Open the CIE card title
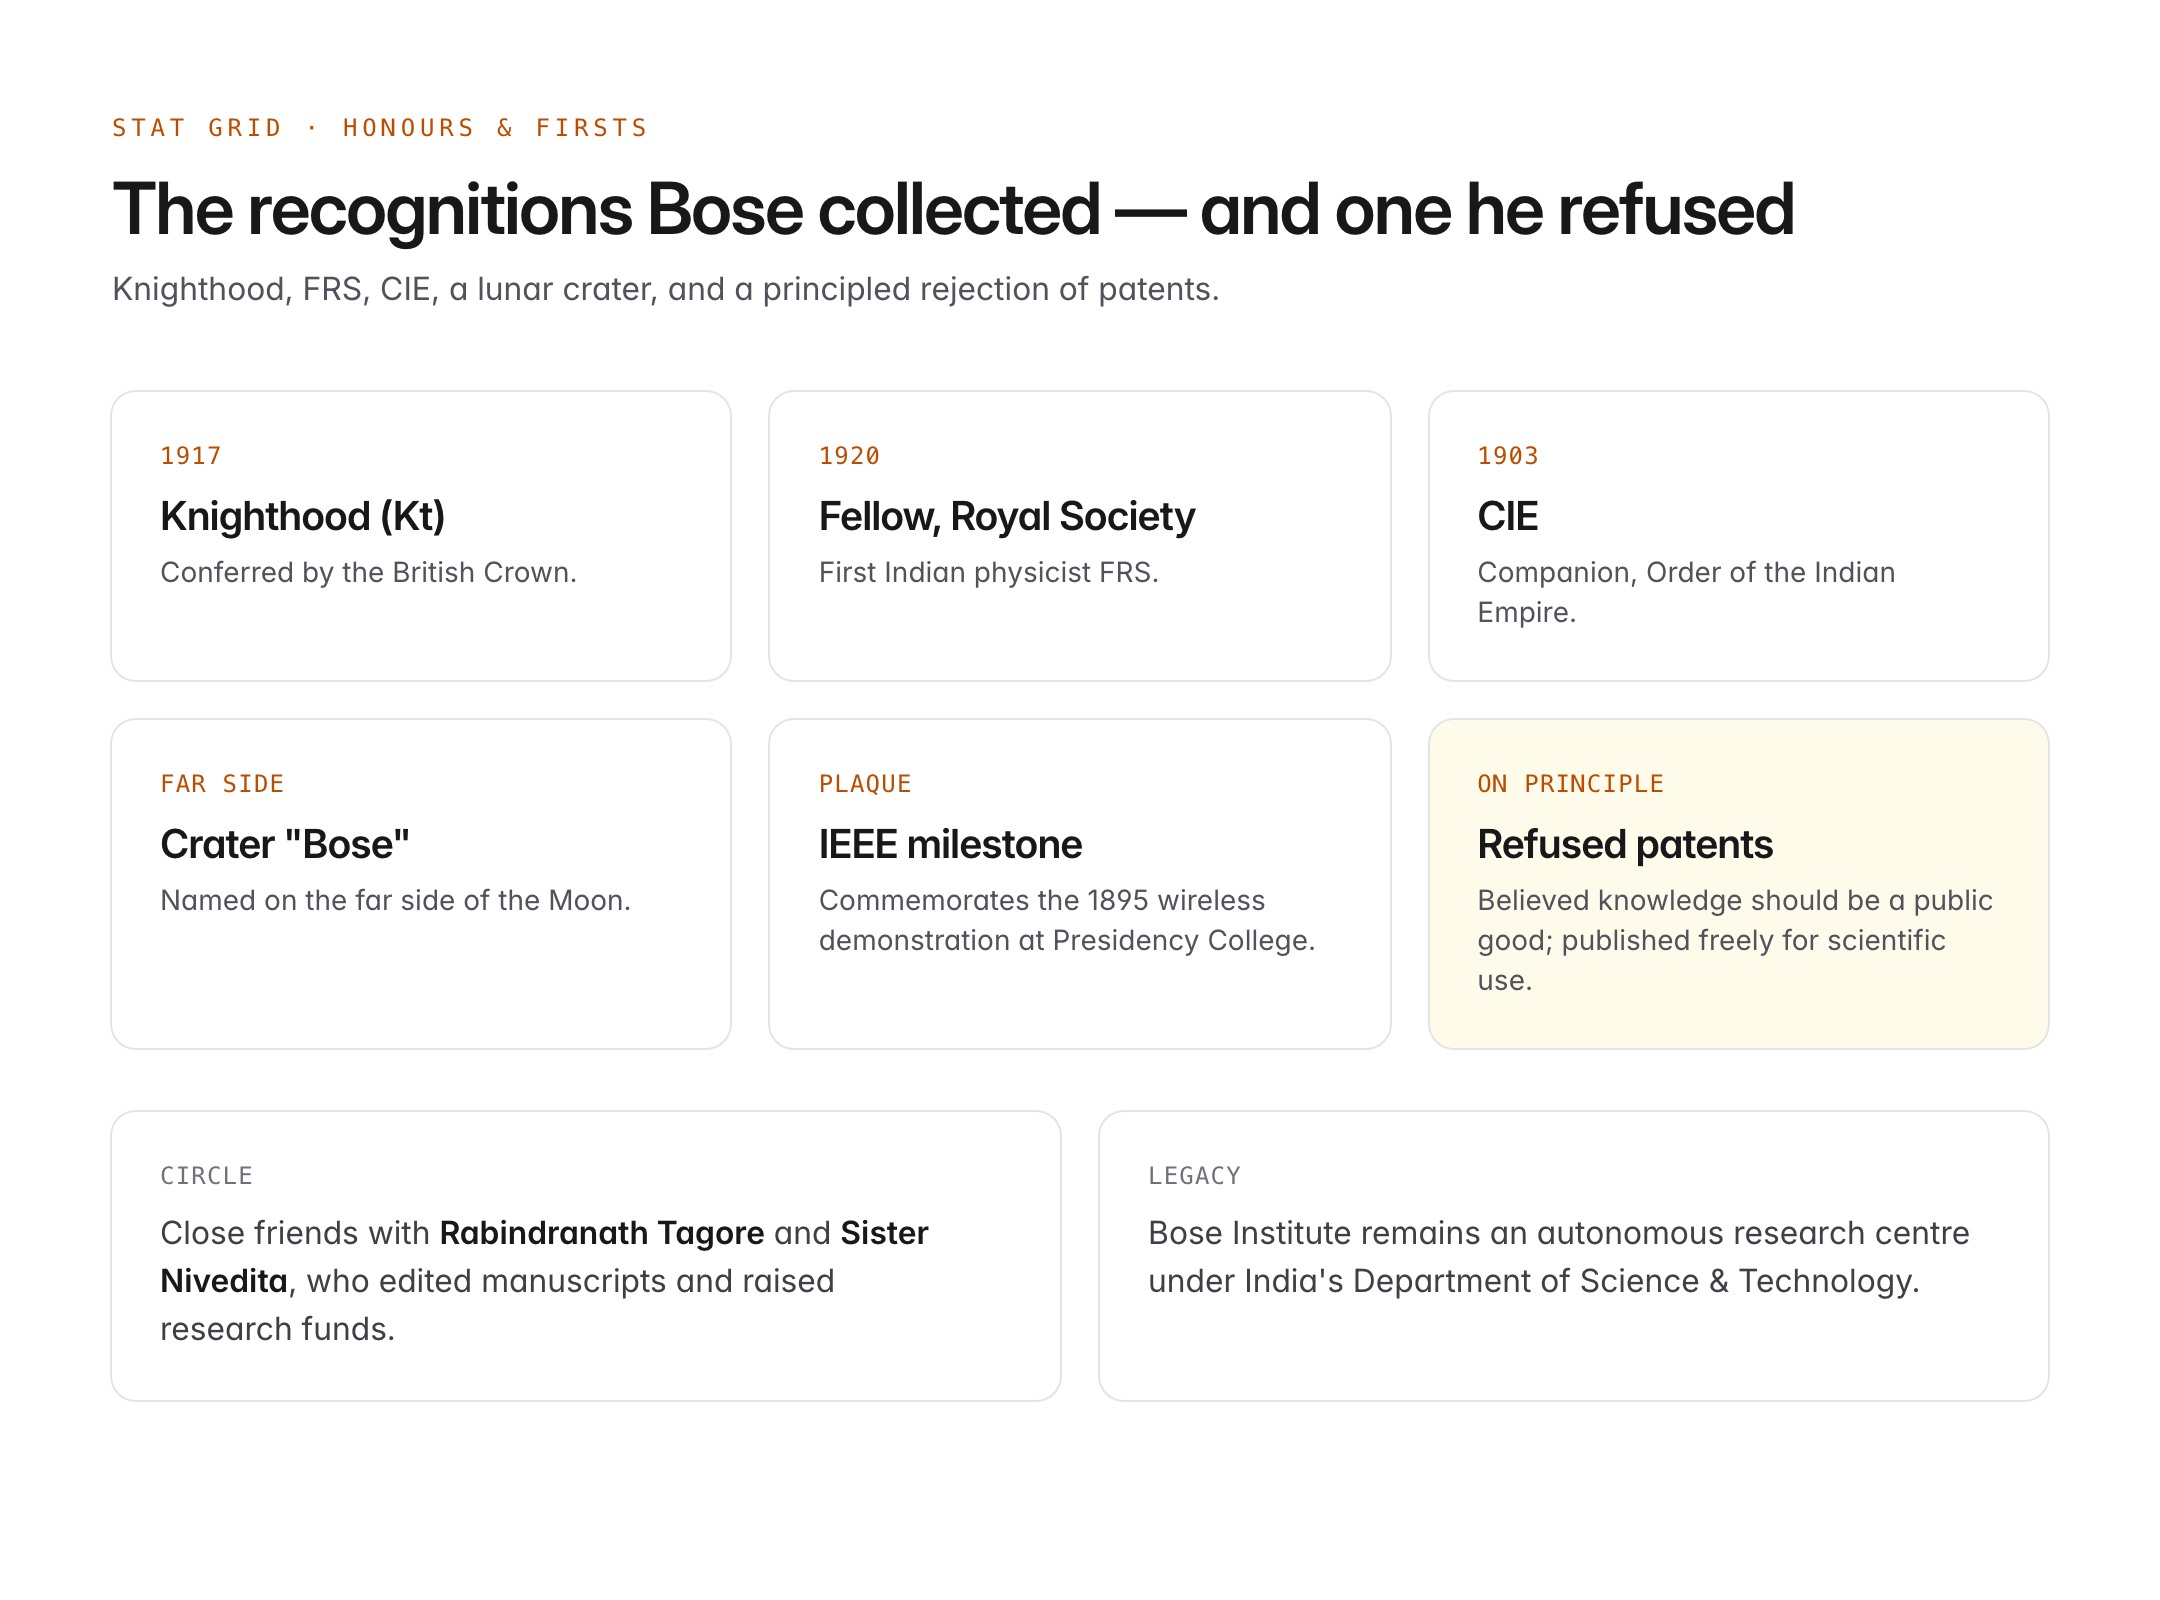 click(1508, 516)
